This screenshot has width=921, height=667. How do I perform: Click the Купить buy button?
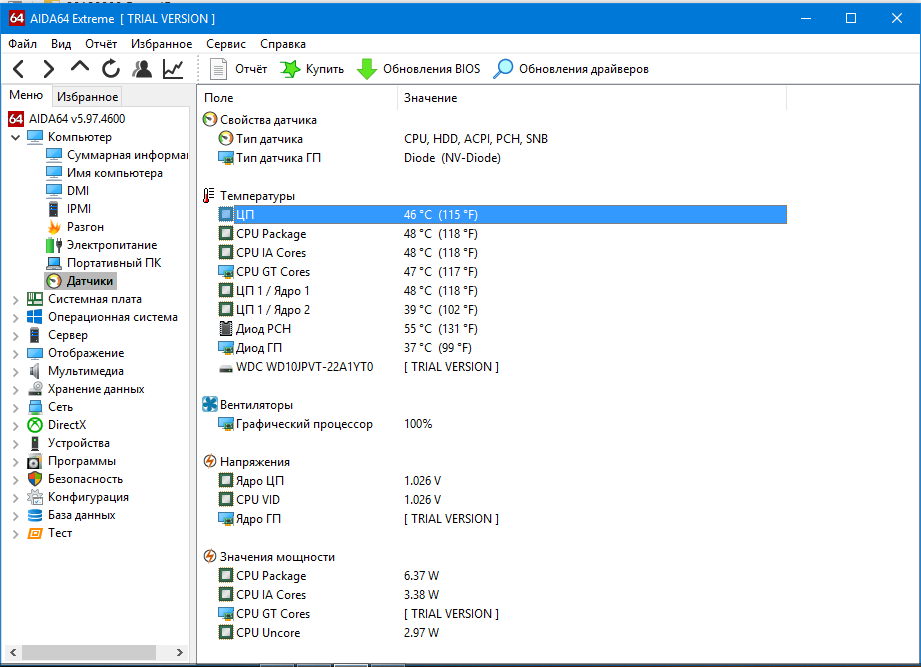click(311, 69)
